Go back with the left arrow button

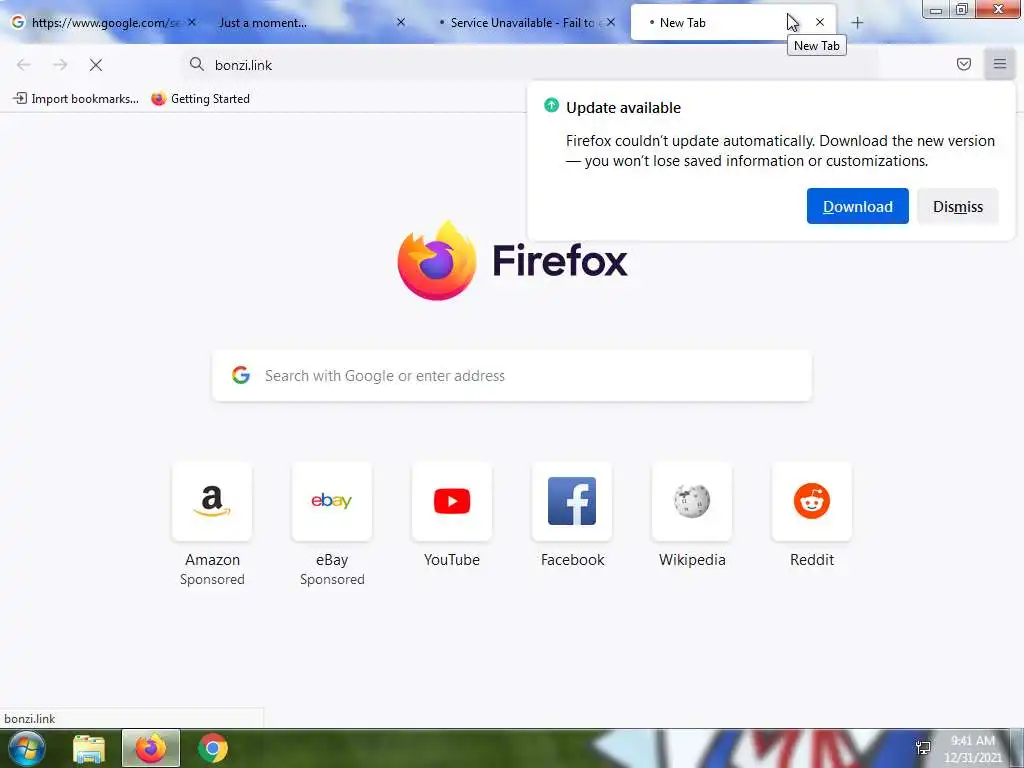point(24,65)
